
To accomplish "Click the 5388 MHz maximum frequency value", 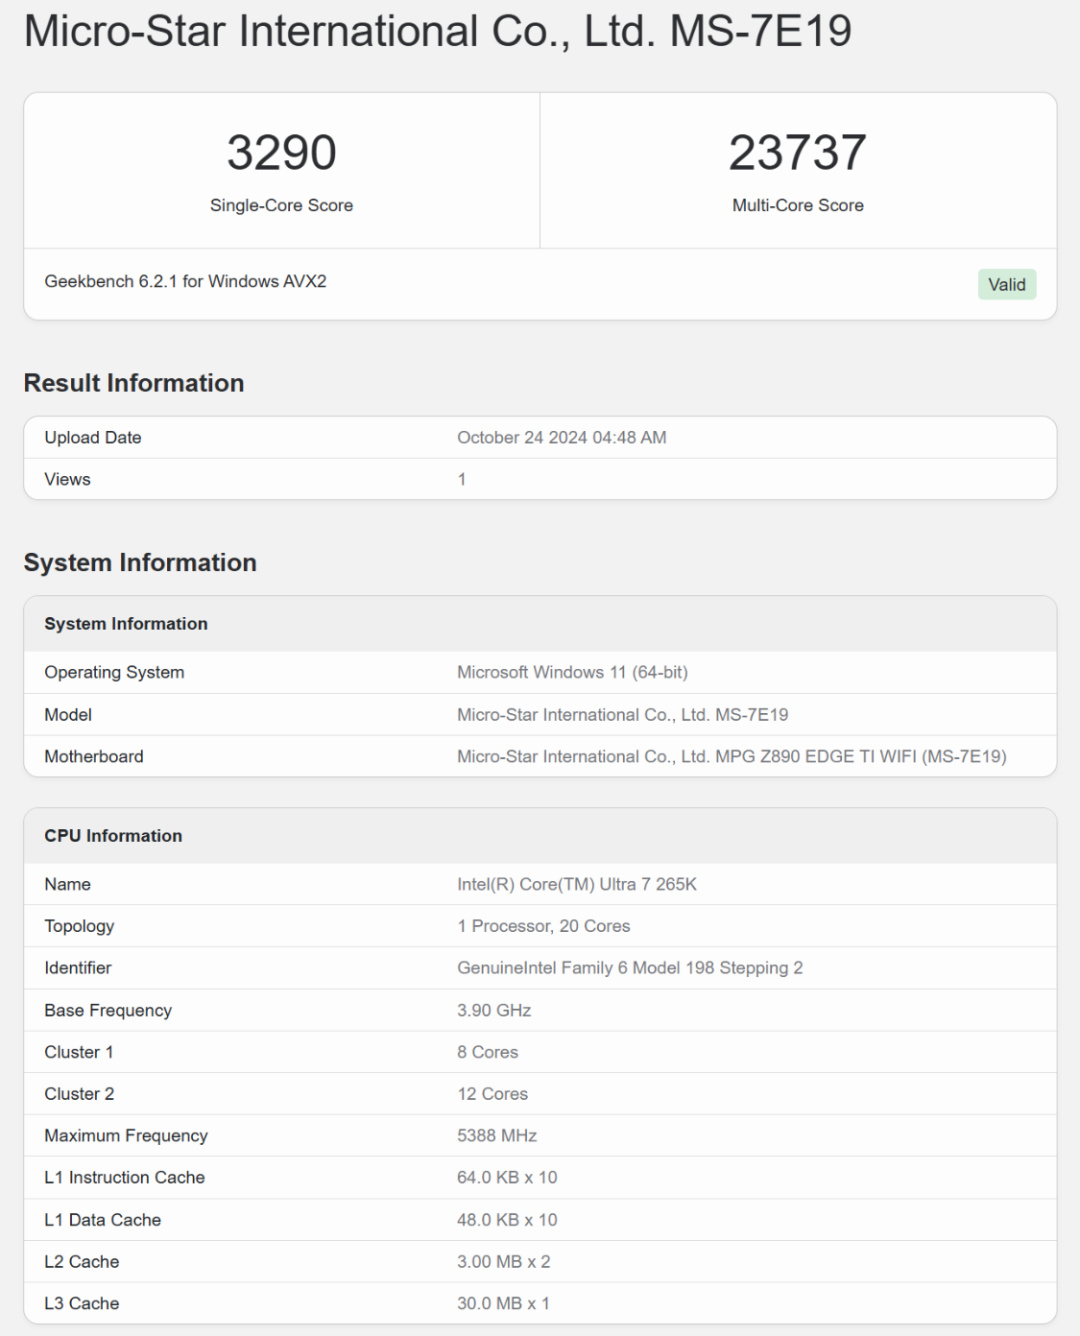I will coord(497,1136).
